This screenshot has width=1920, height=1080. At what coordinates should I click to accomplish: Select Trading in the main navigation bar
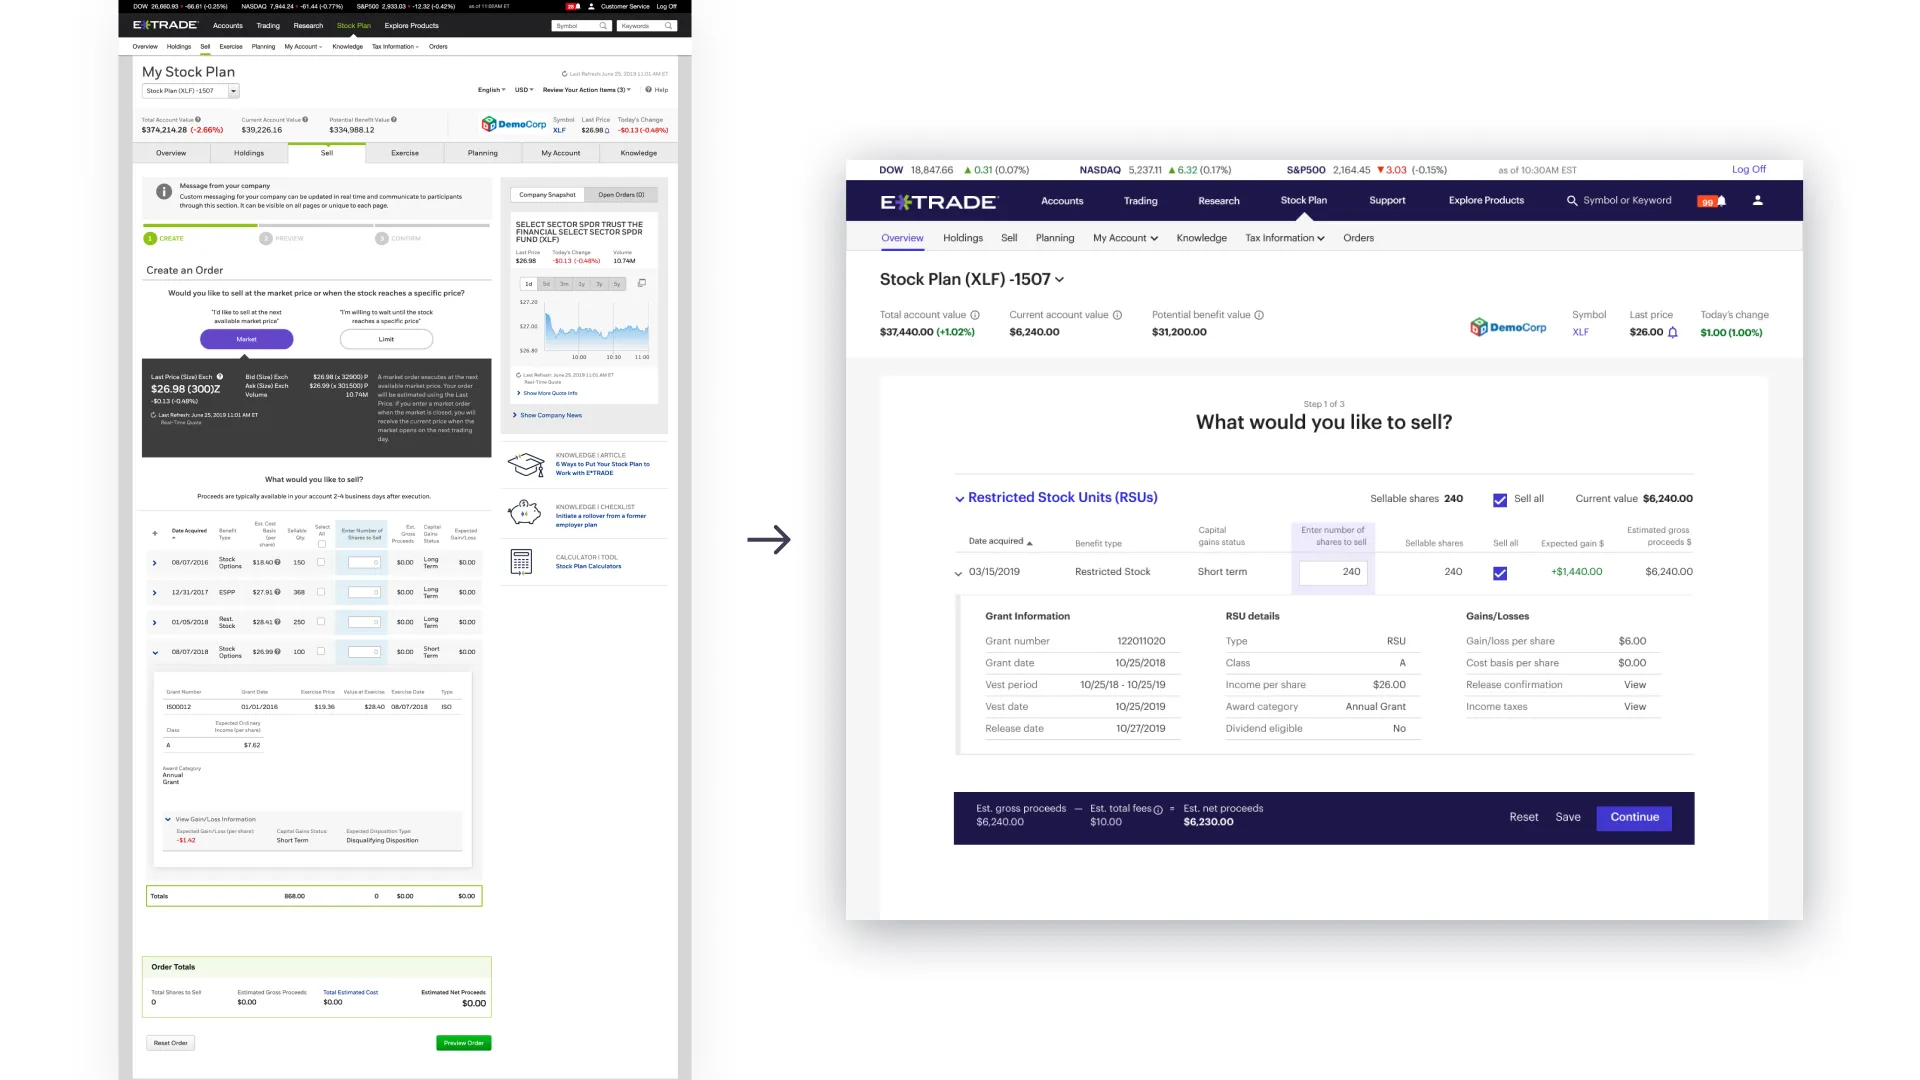click(1140, 201)
